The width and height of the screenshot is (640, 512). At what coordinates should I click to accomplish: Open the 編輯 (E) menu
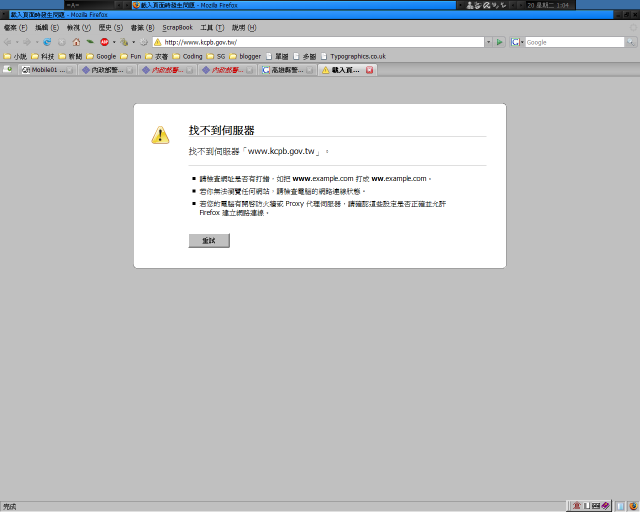pos(47,28)
